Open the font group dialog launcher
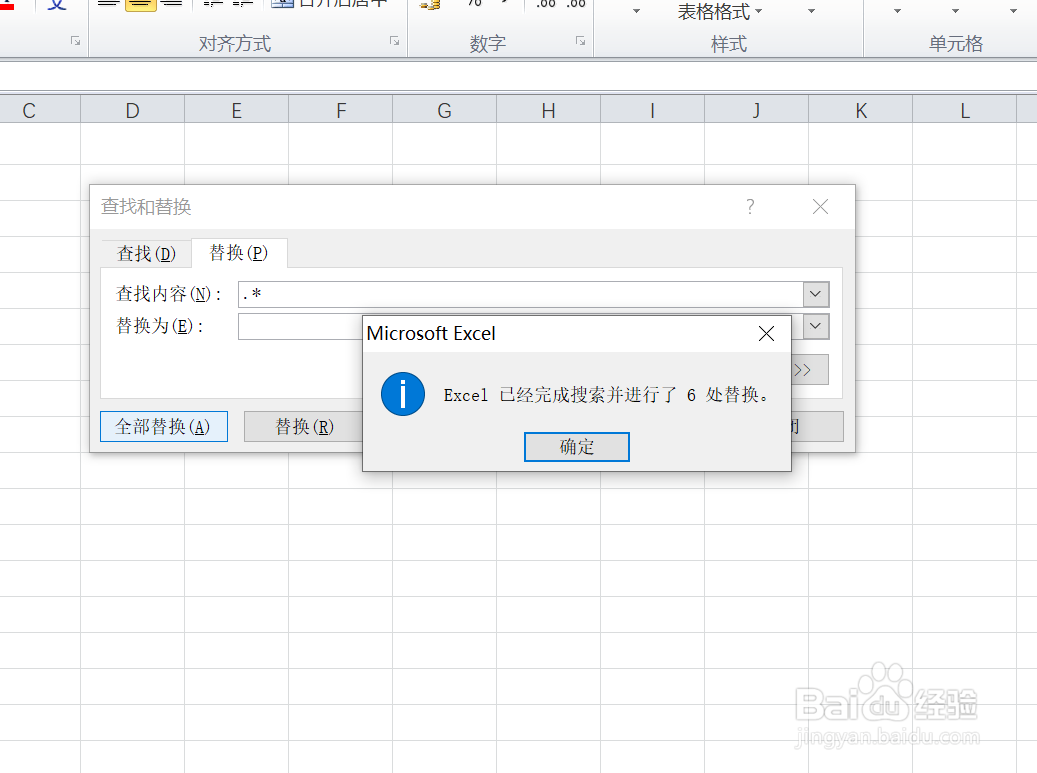The width and height of the screenshot is (1037, 773). (75, 41)
